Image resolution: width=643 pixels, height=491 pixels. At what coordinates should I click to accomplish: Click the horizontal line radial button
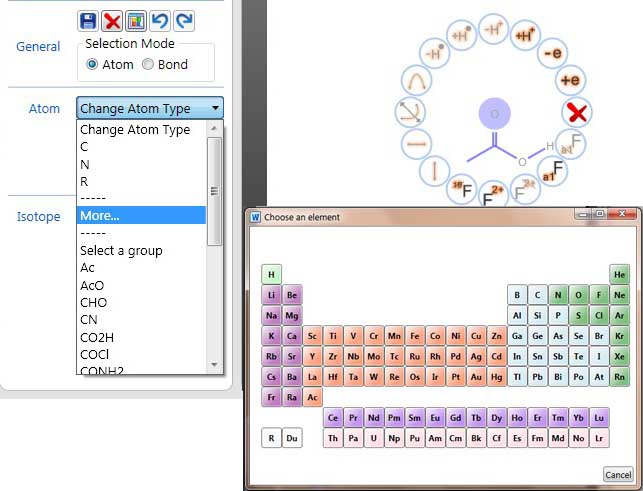416,144
